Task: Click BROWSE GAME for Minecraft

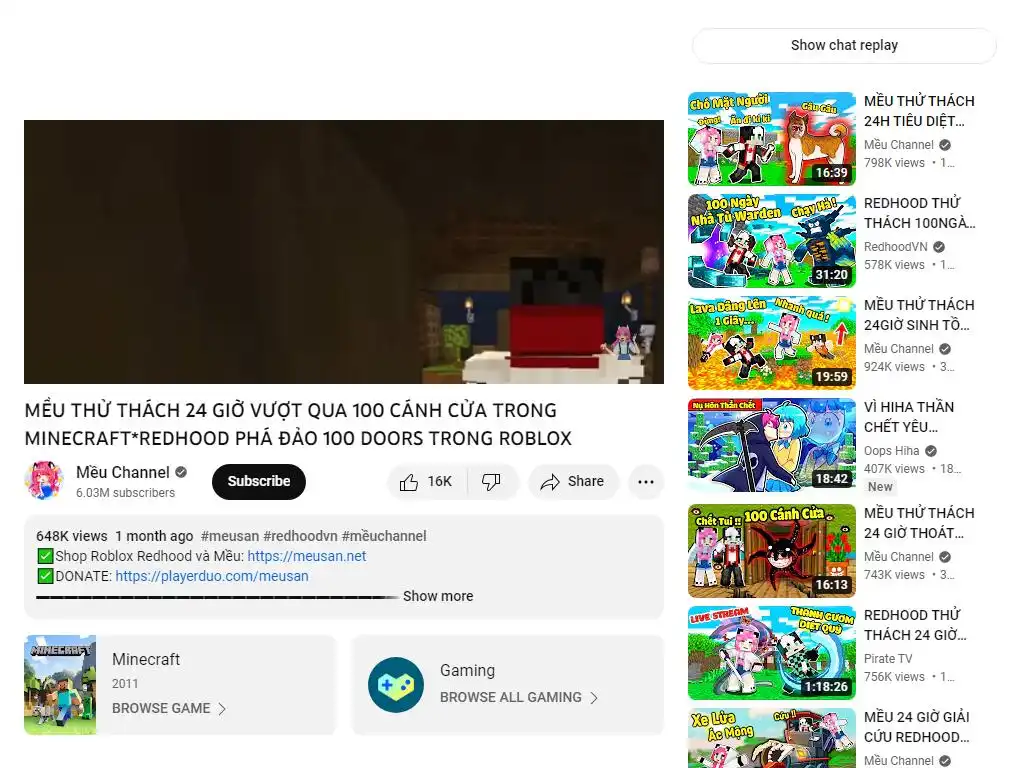Action: pos(161,709)
